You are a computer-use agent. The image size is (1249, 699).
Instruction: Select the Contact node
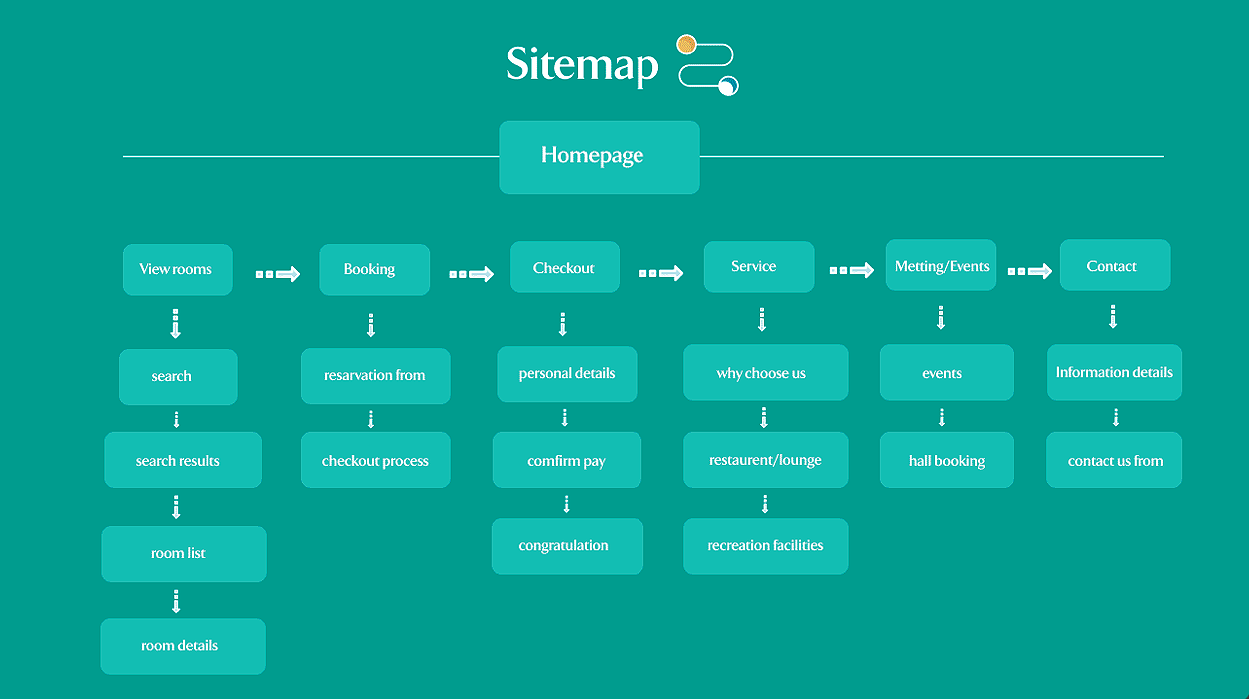(x=1115, y=265)
